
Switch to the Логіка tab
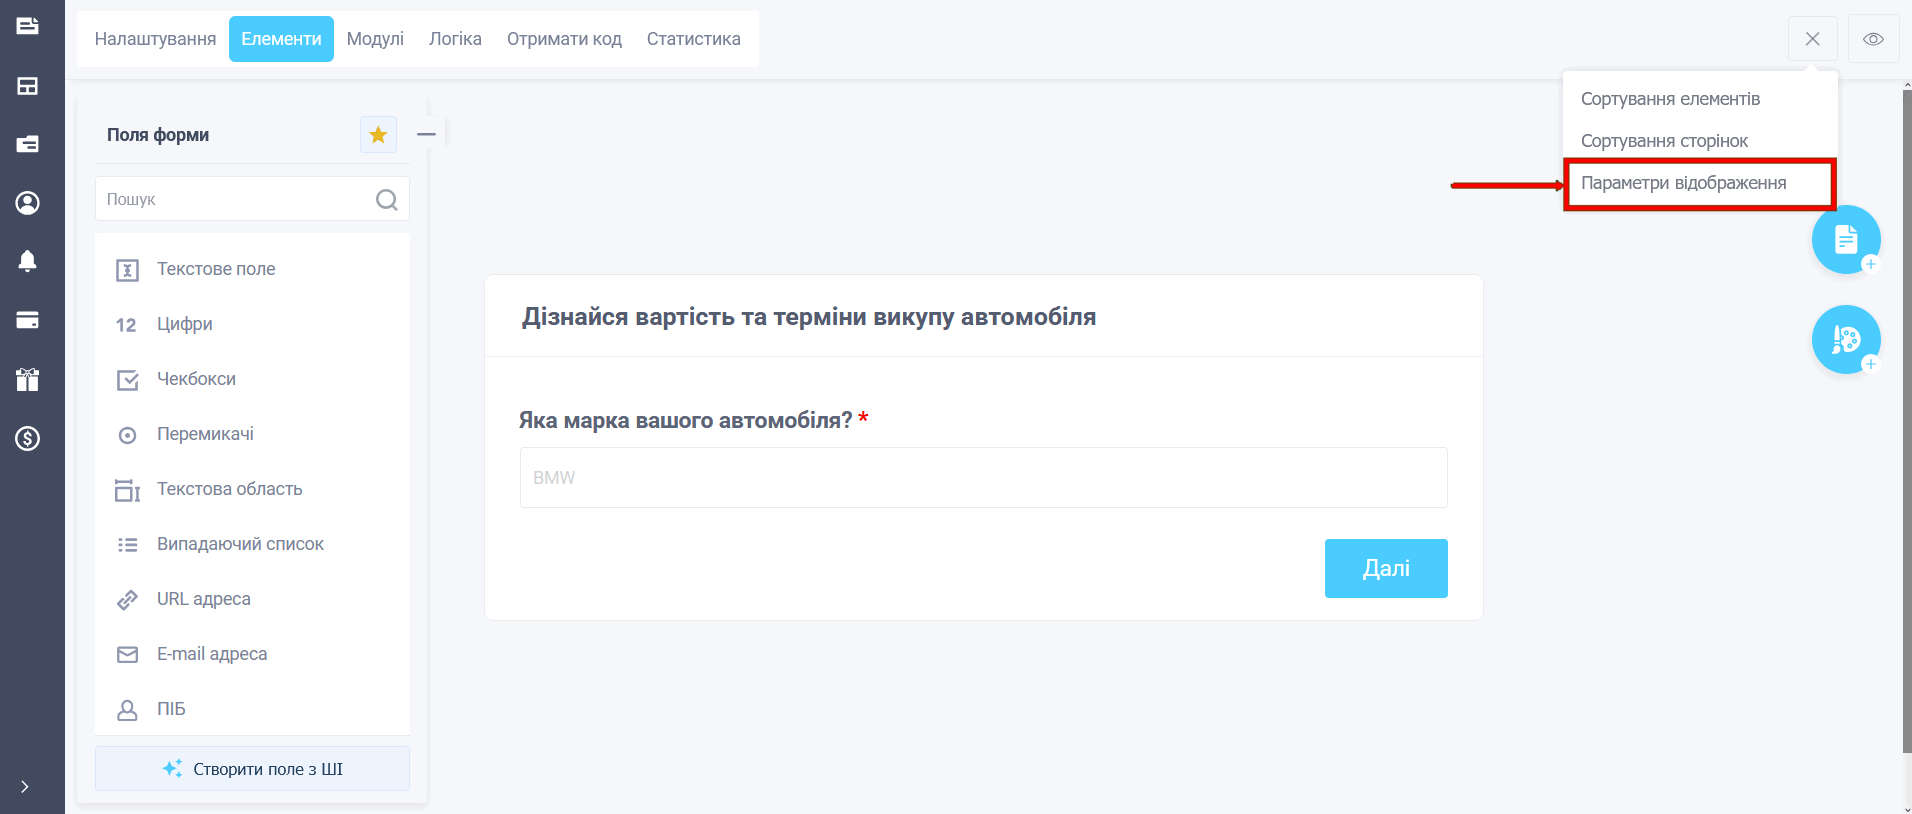click(455, 39)
